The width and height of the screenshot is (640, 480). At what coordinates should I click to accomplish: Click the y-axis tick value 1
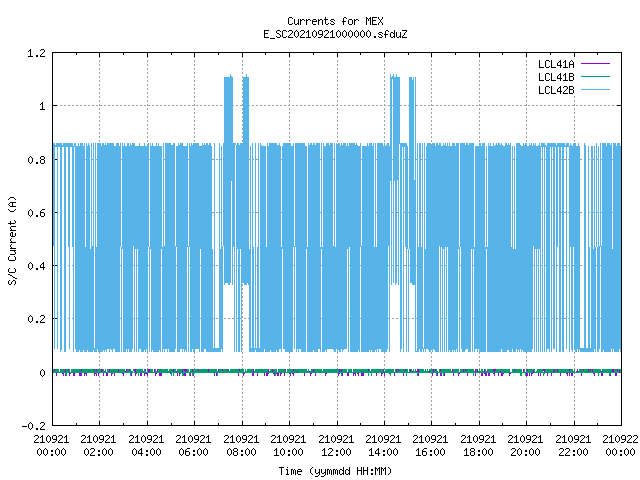[42, 107]
